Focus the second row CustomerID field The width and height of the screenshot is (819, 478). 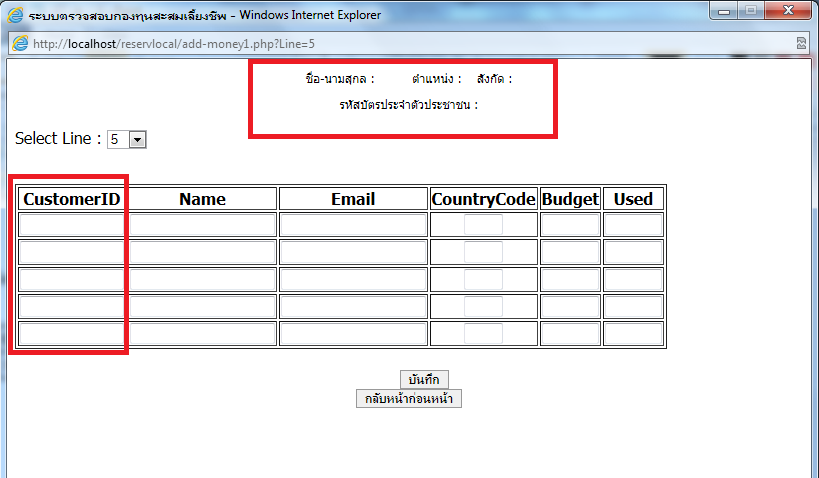(72, 252)
